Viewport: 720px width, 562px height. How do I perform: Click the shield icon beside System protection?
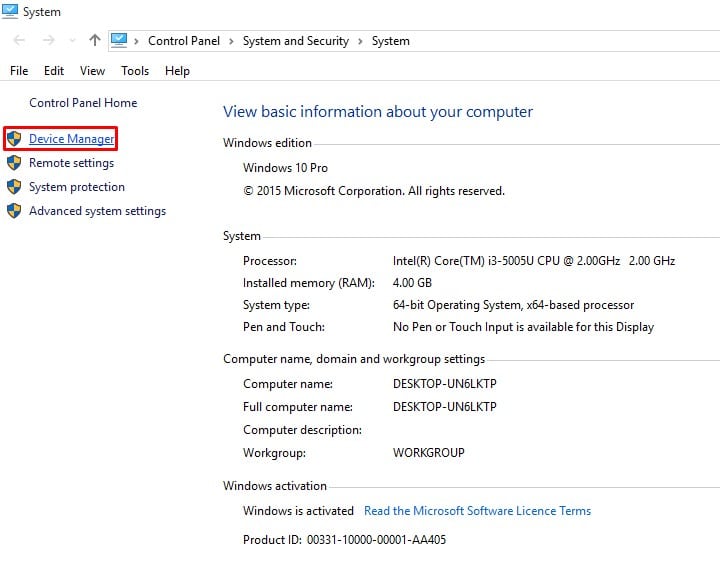point(14,186)
